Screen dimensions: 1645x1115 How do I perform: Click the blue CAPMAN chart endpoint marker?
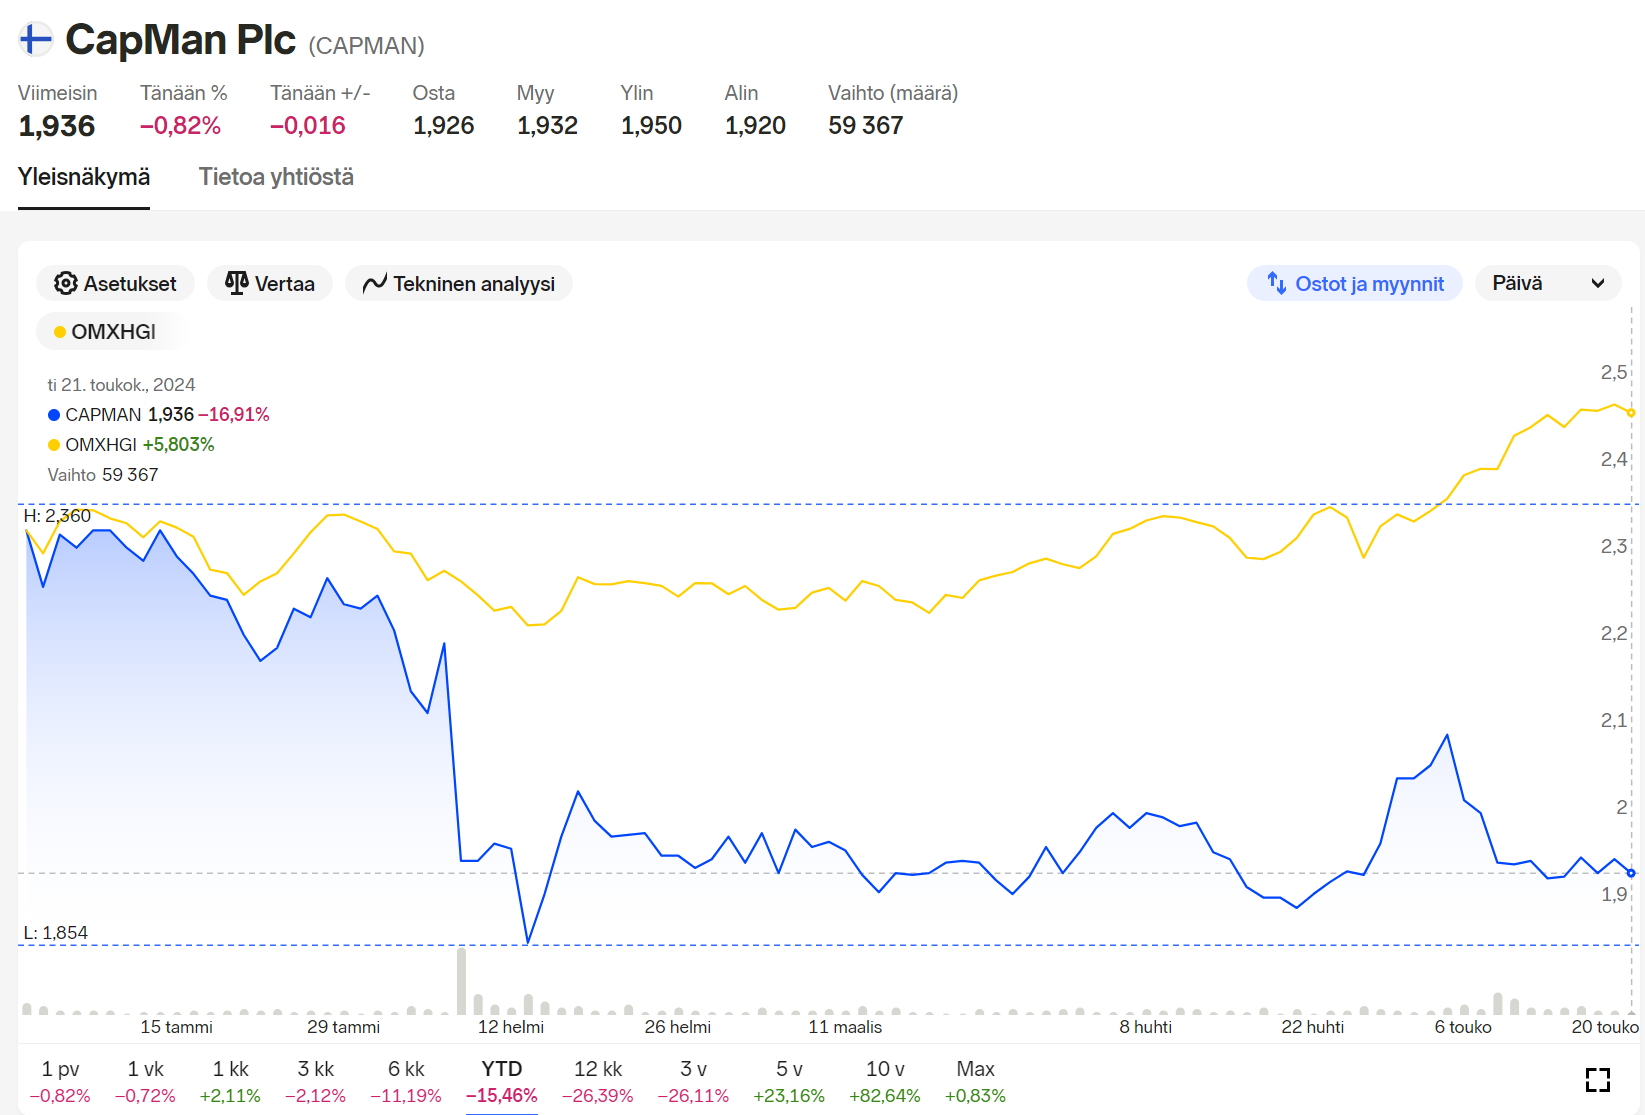pyautogui.click(x=1631, y=873)
